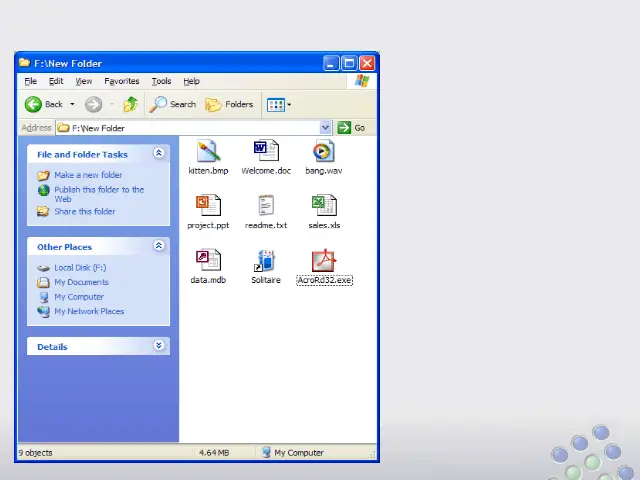This screenshot has height=480, width=640.
Task: Click the Make a new folder link
Action: point(88,175)
